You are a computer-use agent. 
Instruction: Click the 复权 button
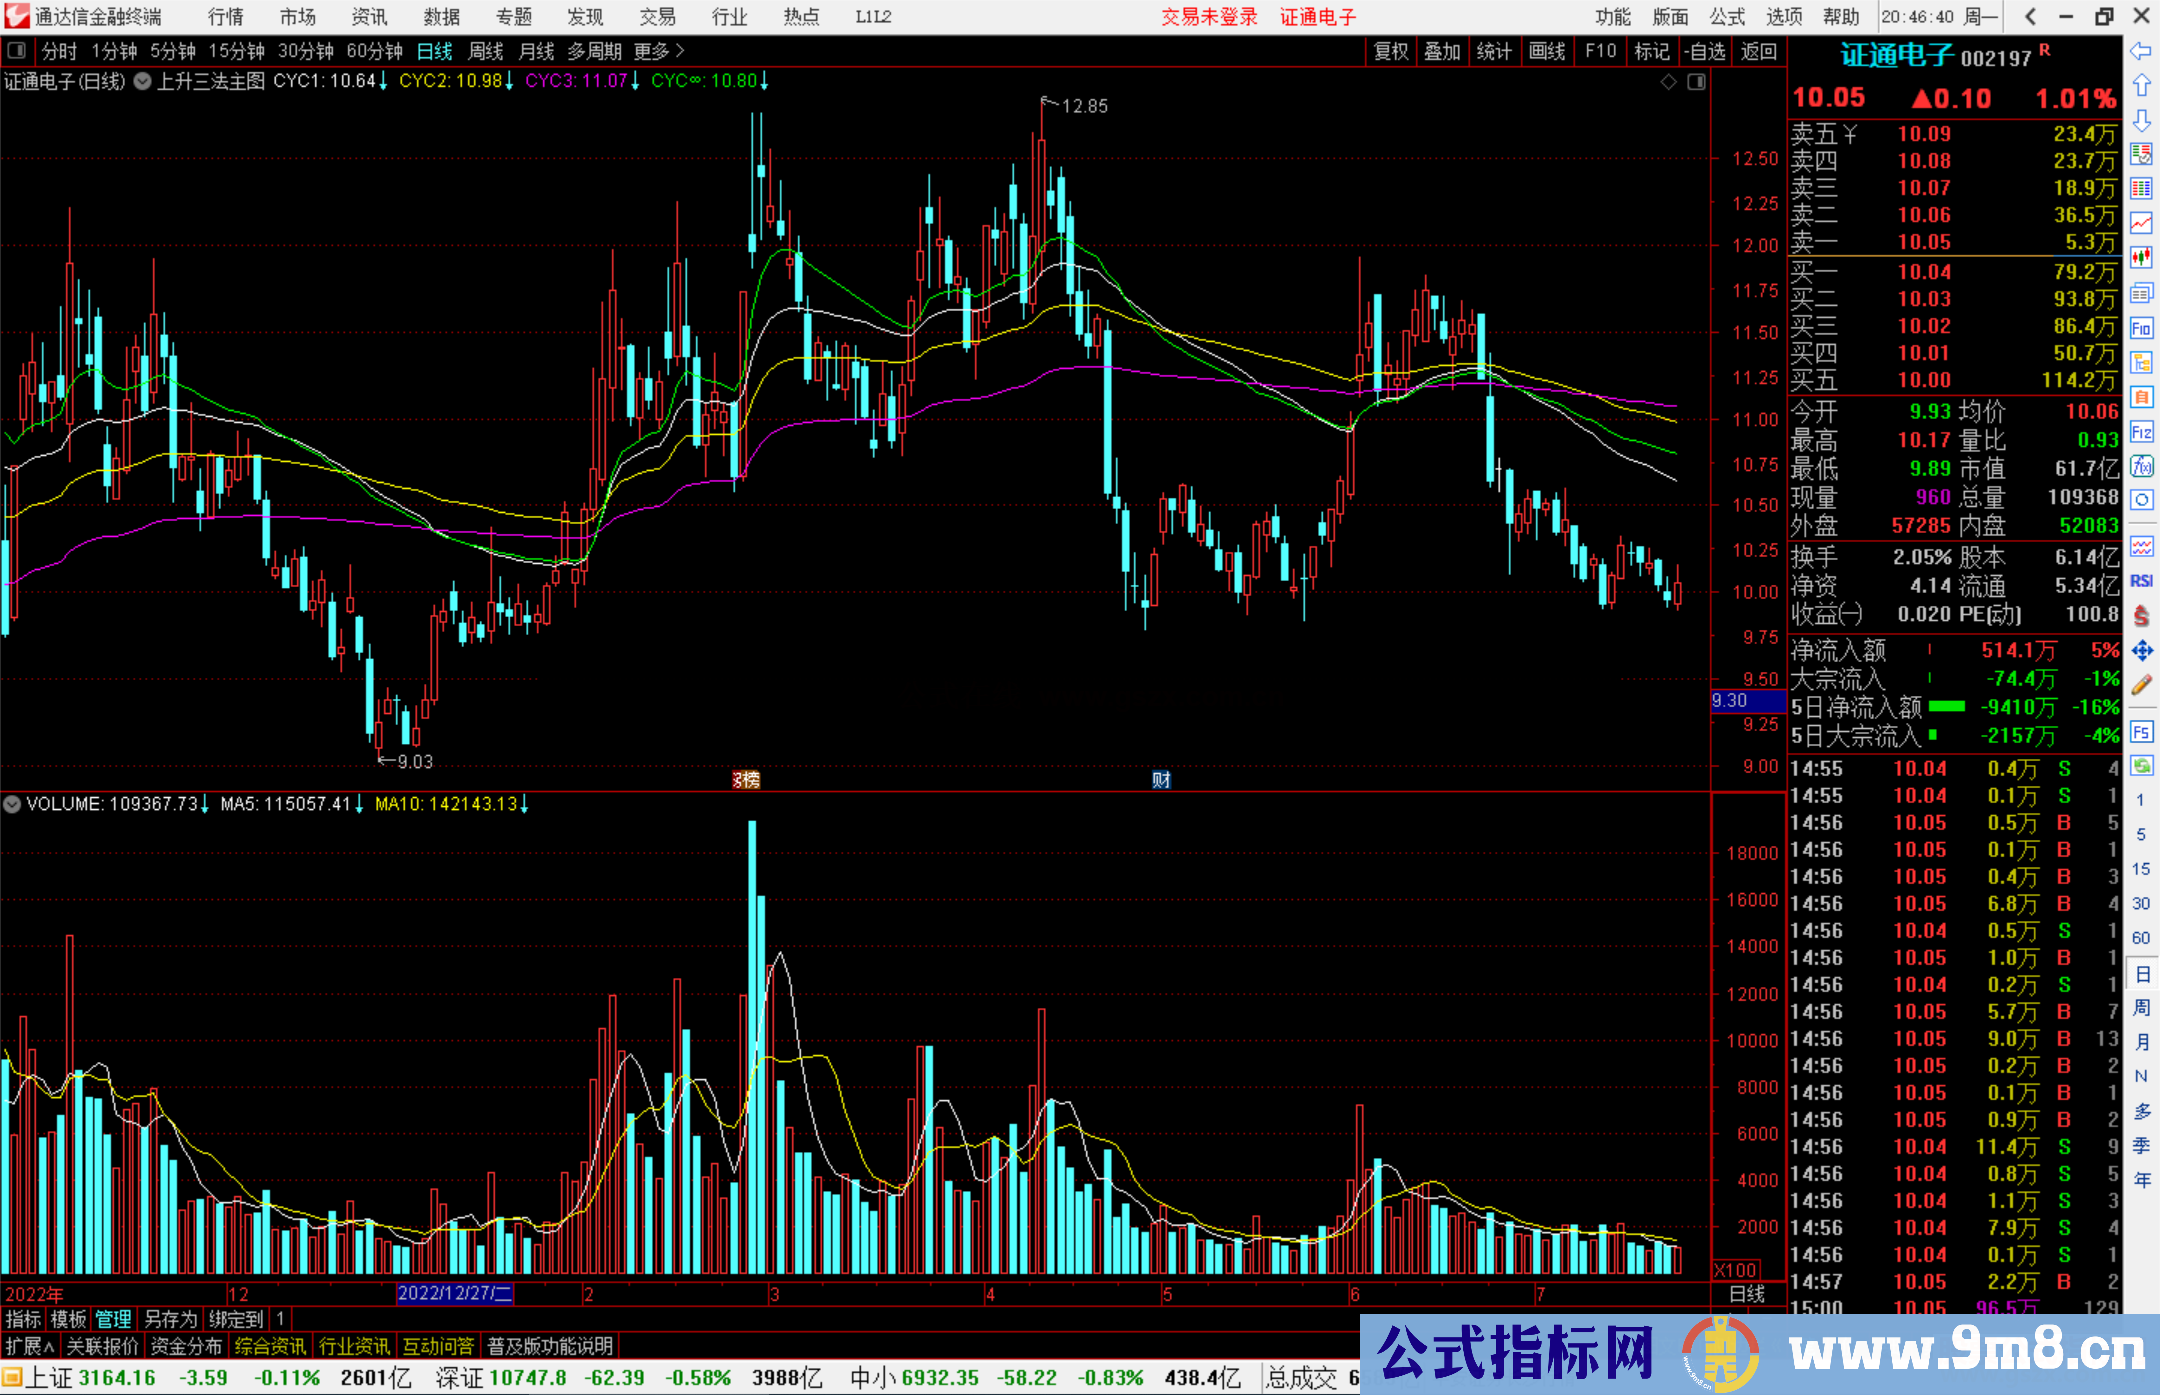1391,51
